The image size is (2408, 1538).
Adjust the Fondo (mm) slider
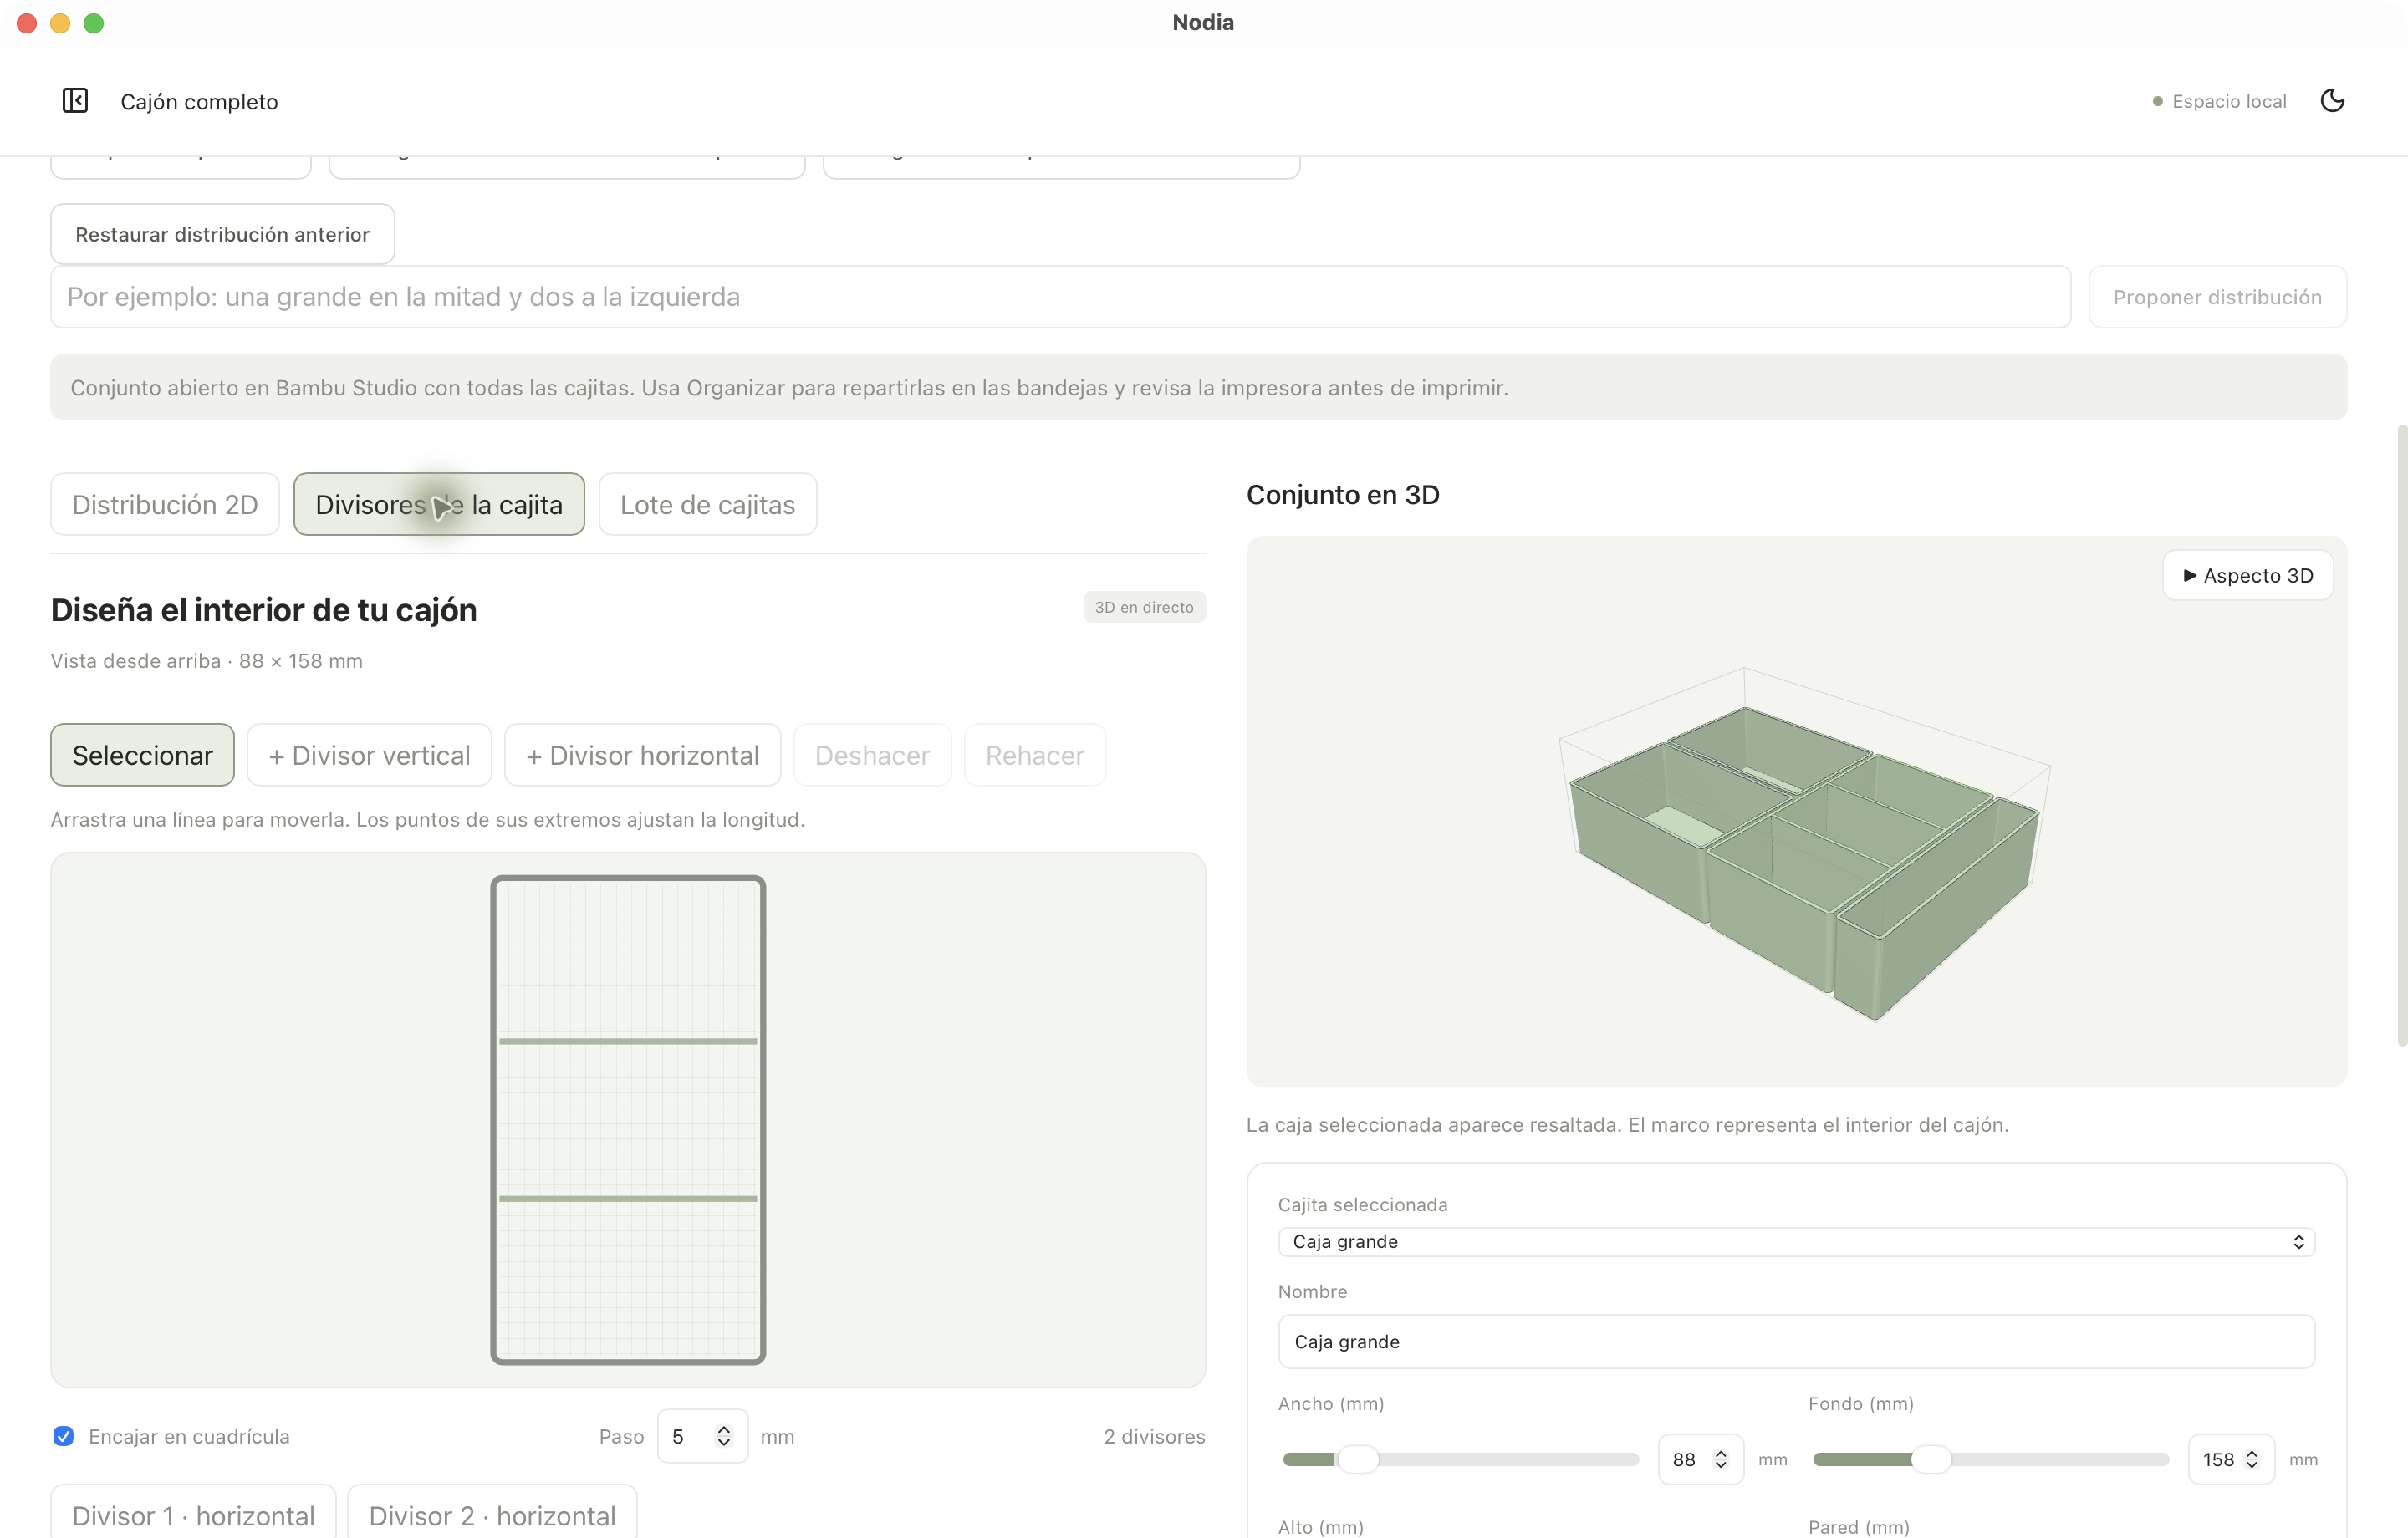[x=1990, y=1459]
